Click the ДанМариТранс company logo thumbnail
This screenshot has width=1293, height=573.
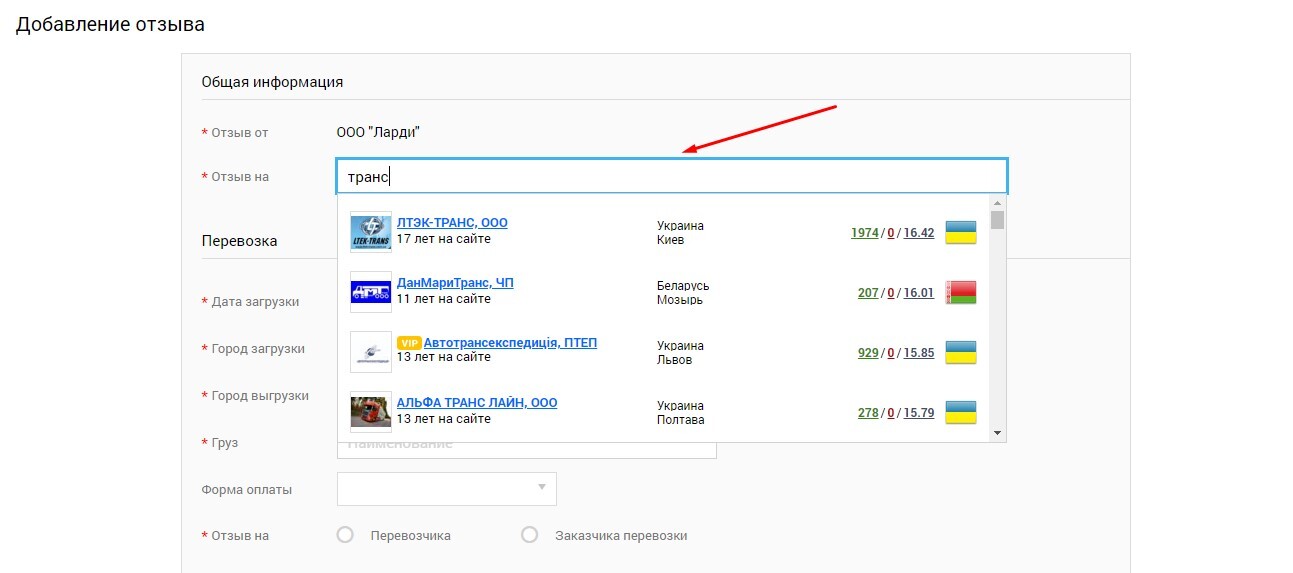coord(371,292)
